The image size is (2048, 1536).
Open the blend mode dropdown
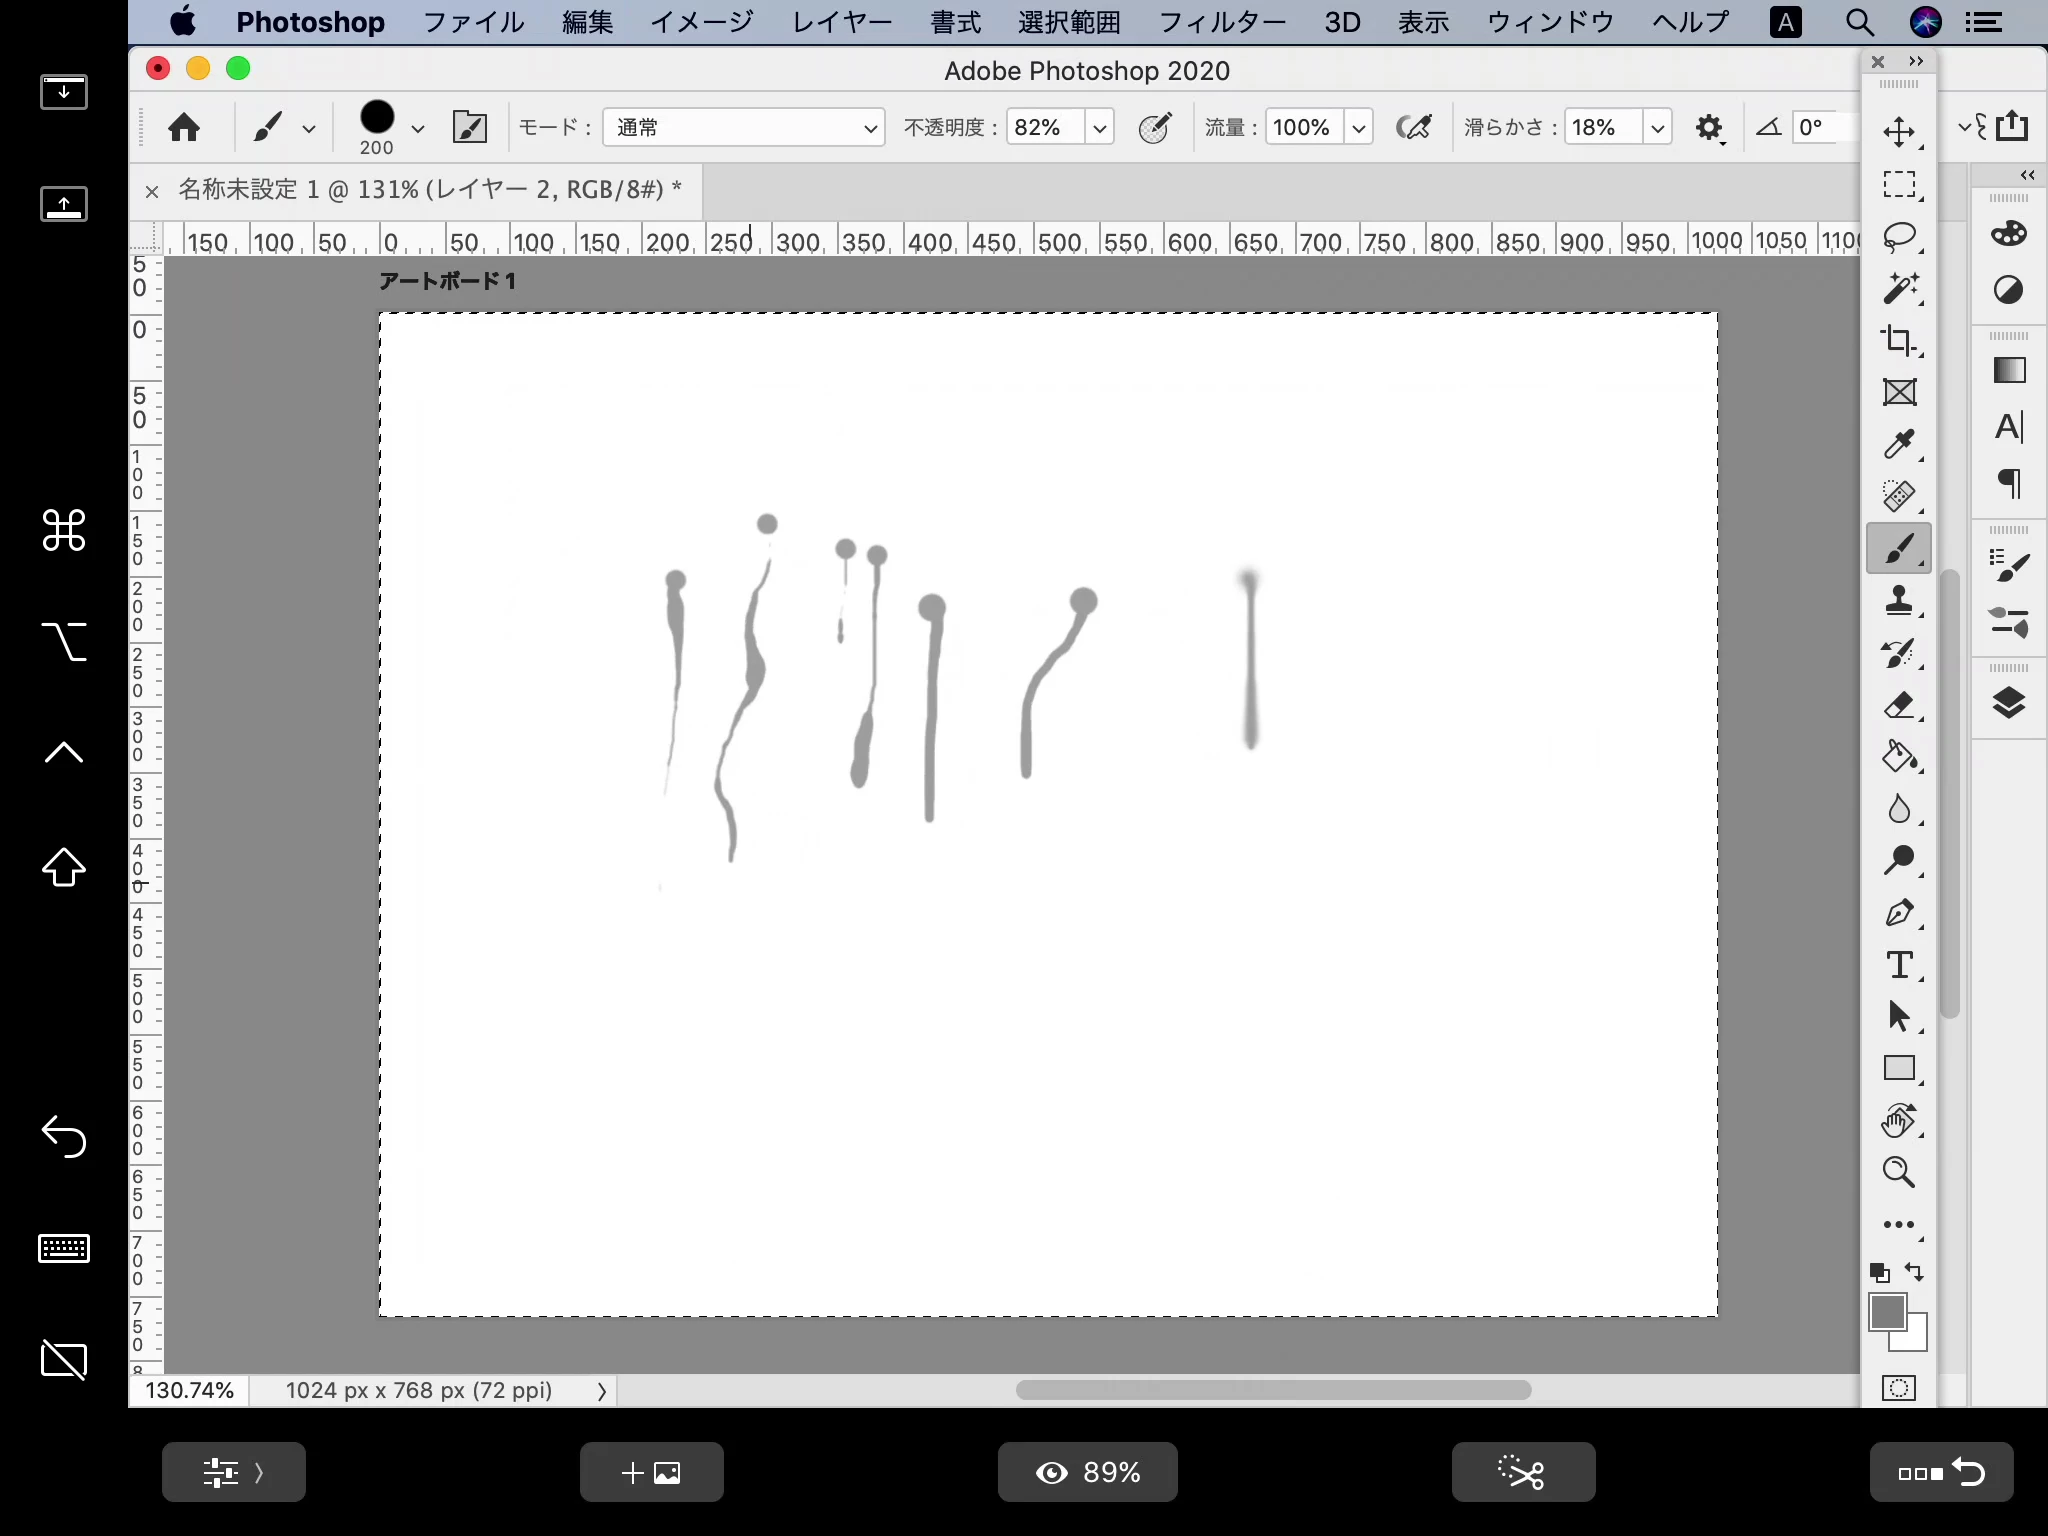(744, 127)
